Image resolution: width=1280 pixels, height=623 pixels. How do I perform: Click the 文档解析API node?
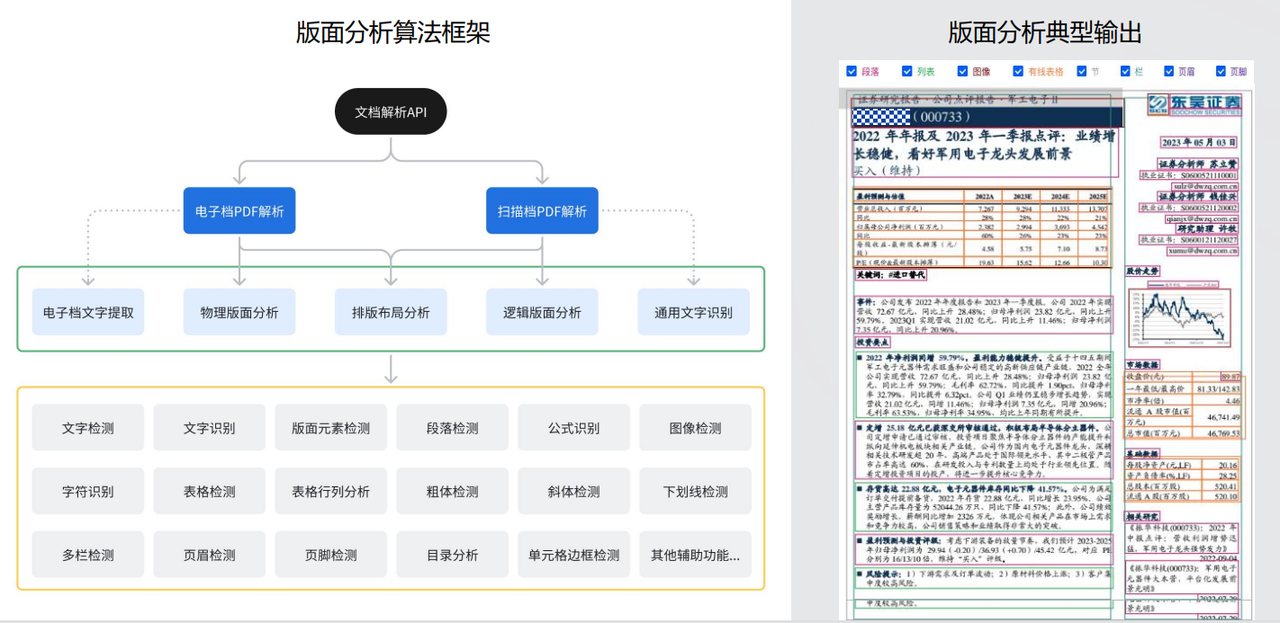(391, 112)
